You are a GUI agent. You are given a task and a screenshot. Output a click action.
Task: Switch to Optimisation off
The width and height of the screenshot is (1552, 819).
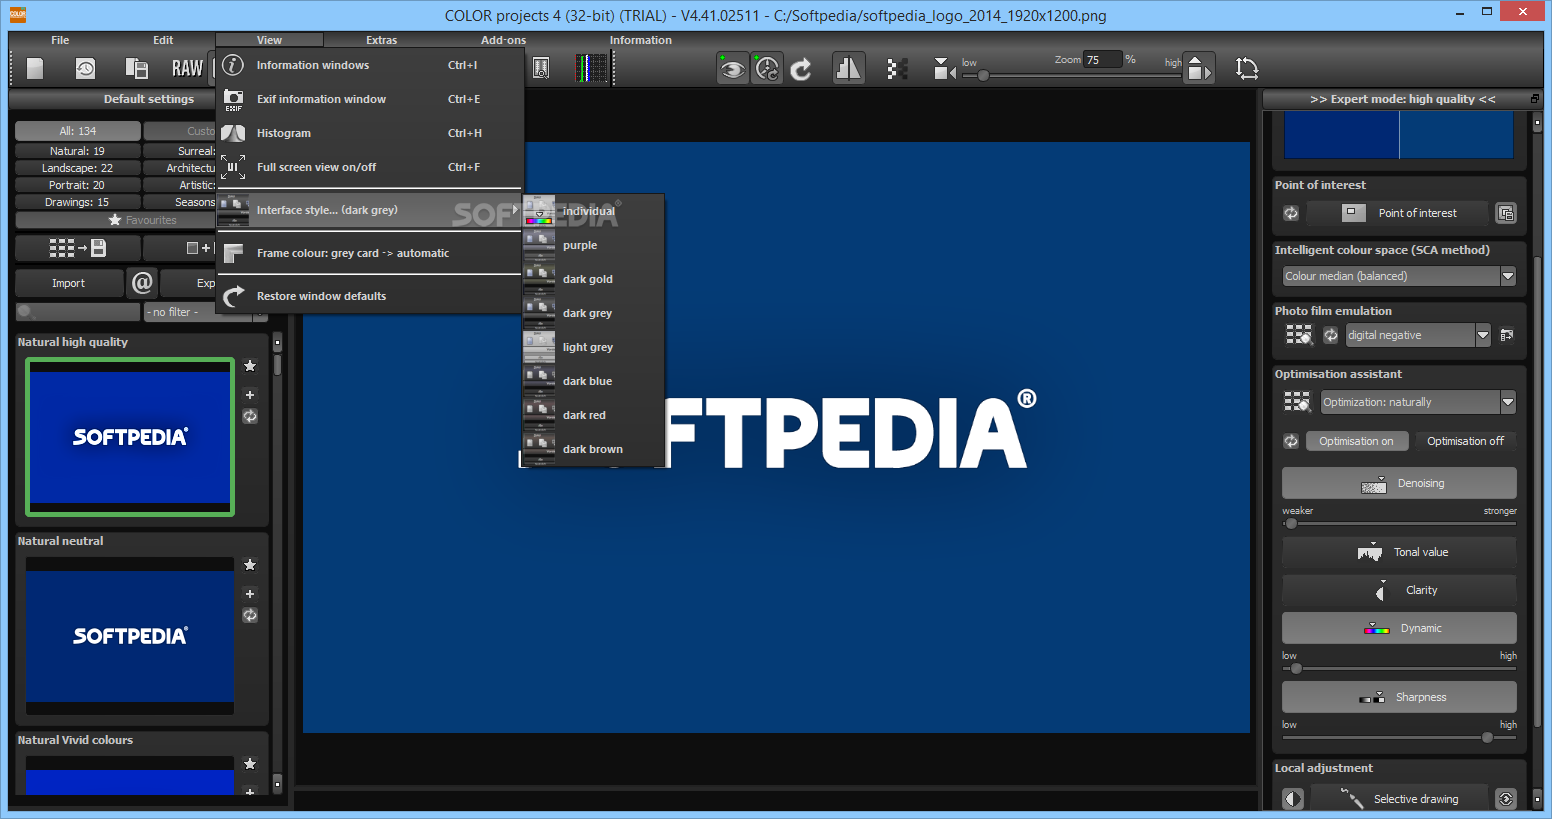[1465, 441]
